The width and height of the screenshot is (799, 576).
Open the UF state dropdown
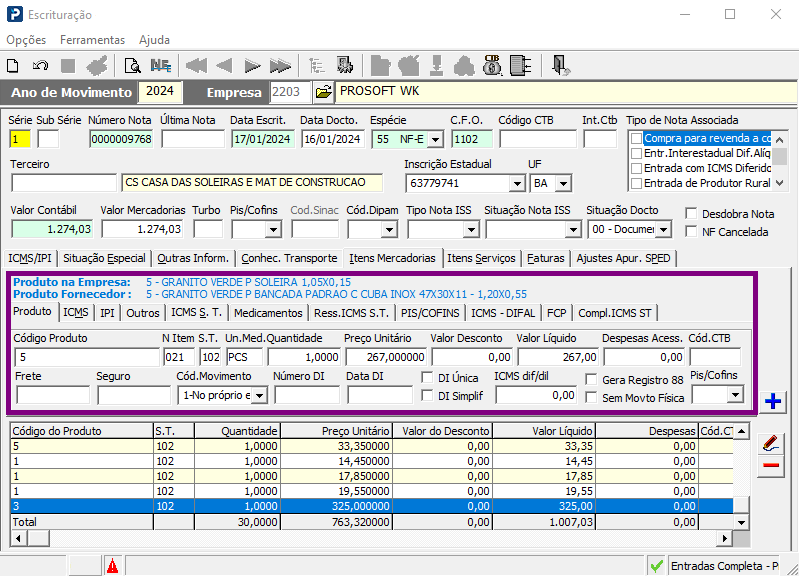(563, 184)
